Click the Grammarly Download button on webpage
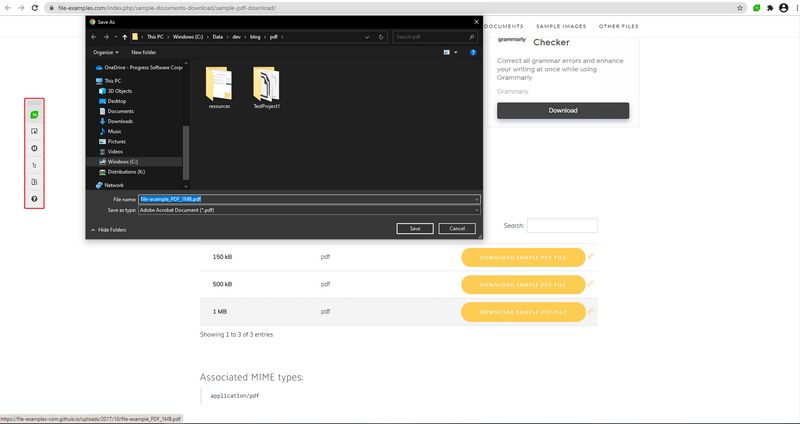Image resolution: width=800 pixels, height=424 pixels. [x=563, y=111]
